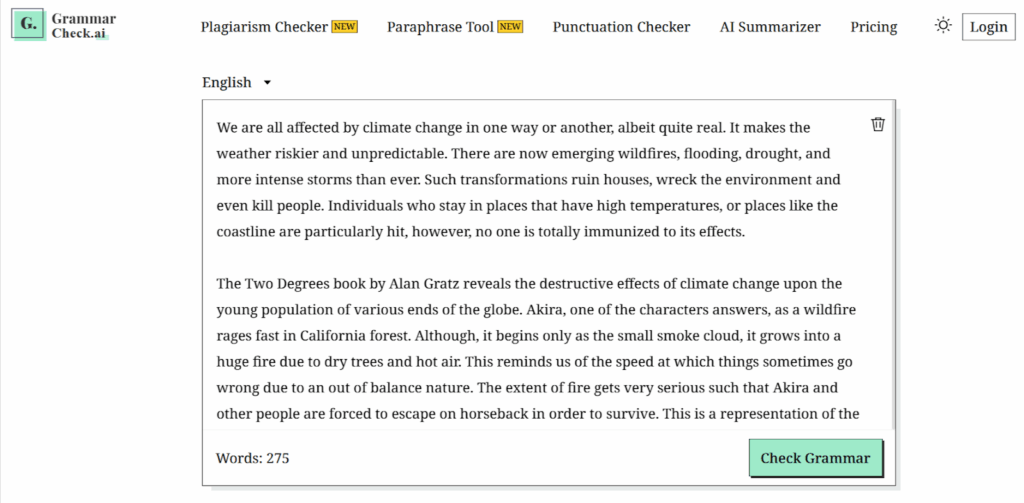Click the Words: 275 counter
The width and height of the screenshot is (1024, 503).
point(253,458)
